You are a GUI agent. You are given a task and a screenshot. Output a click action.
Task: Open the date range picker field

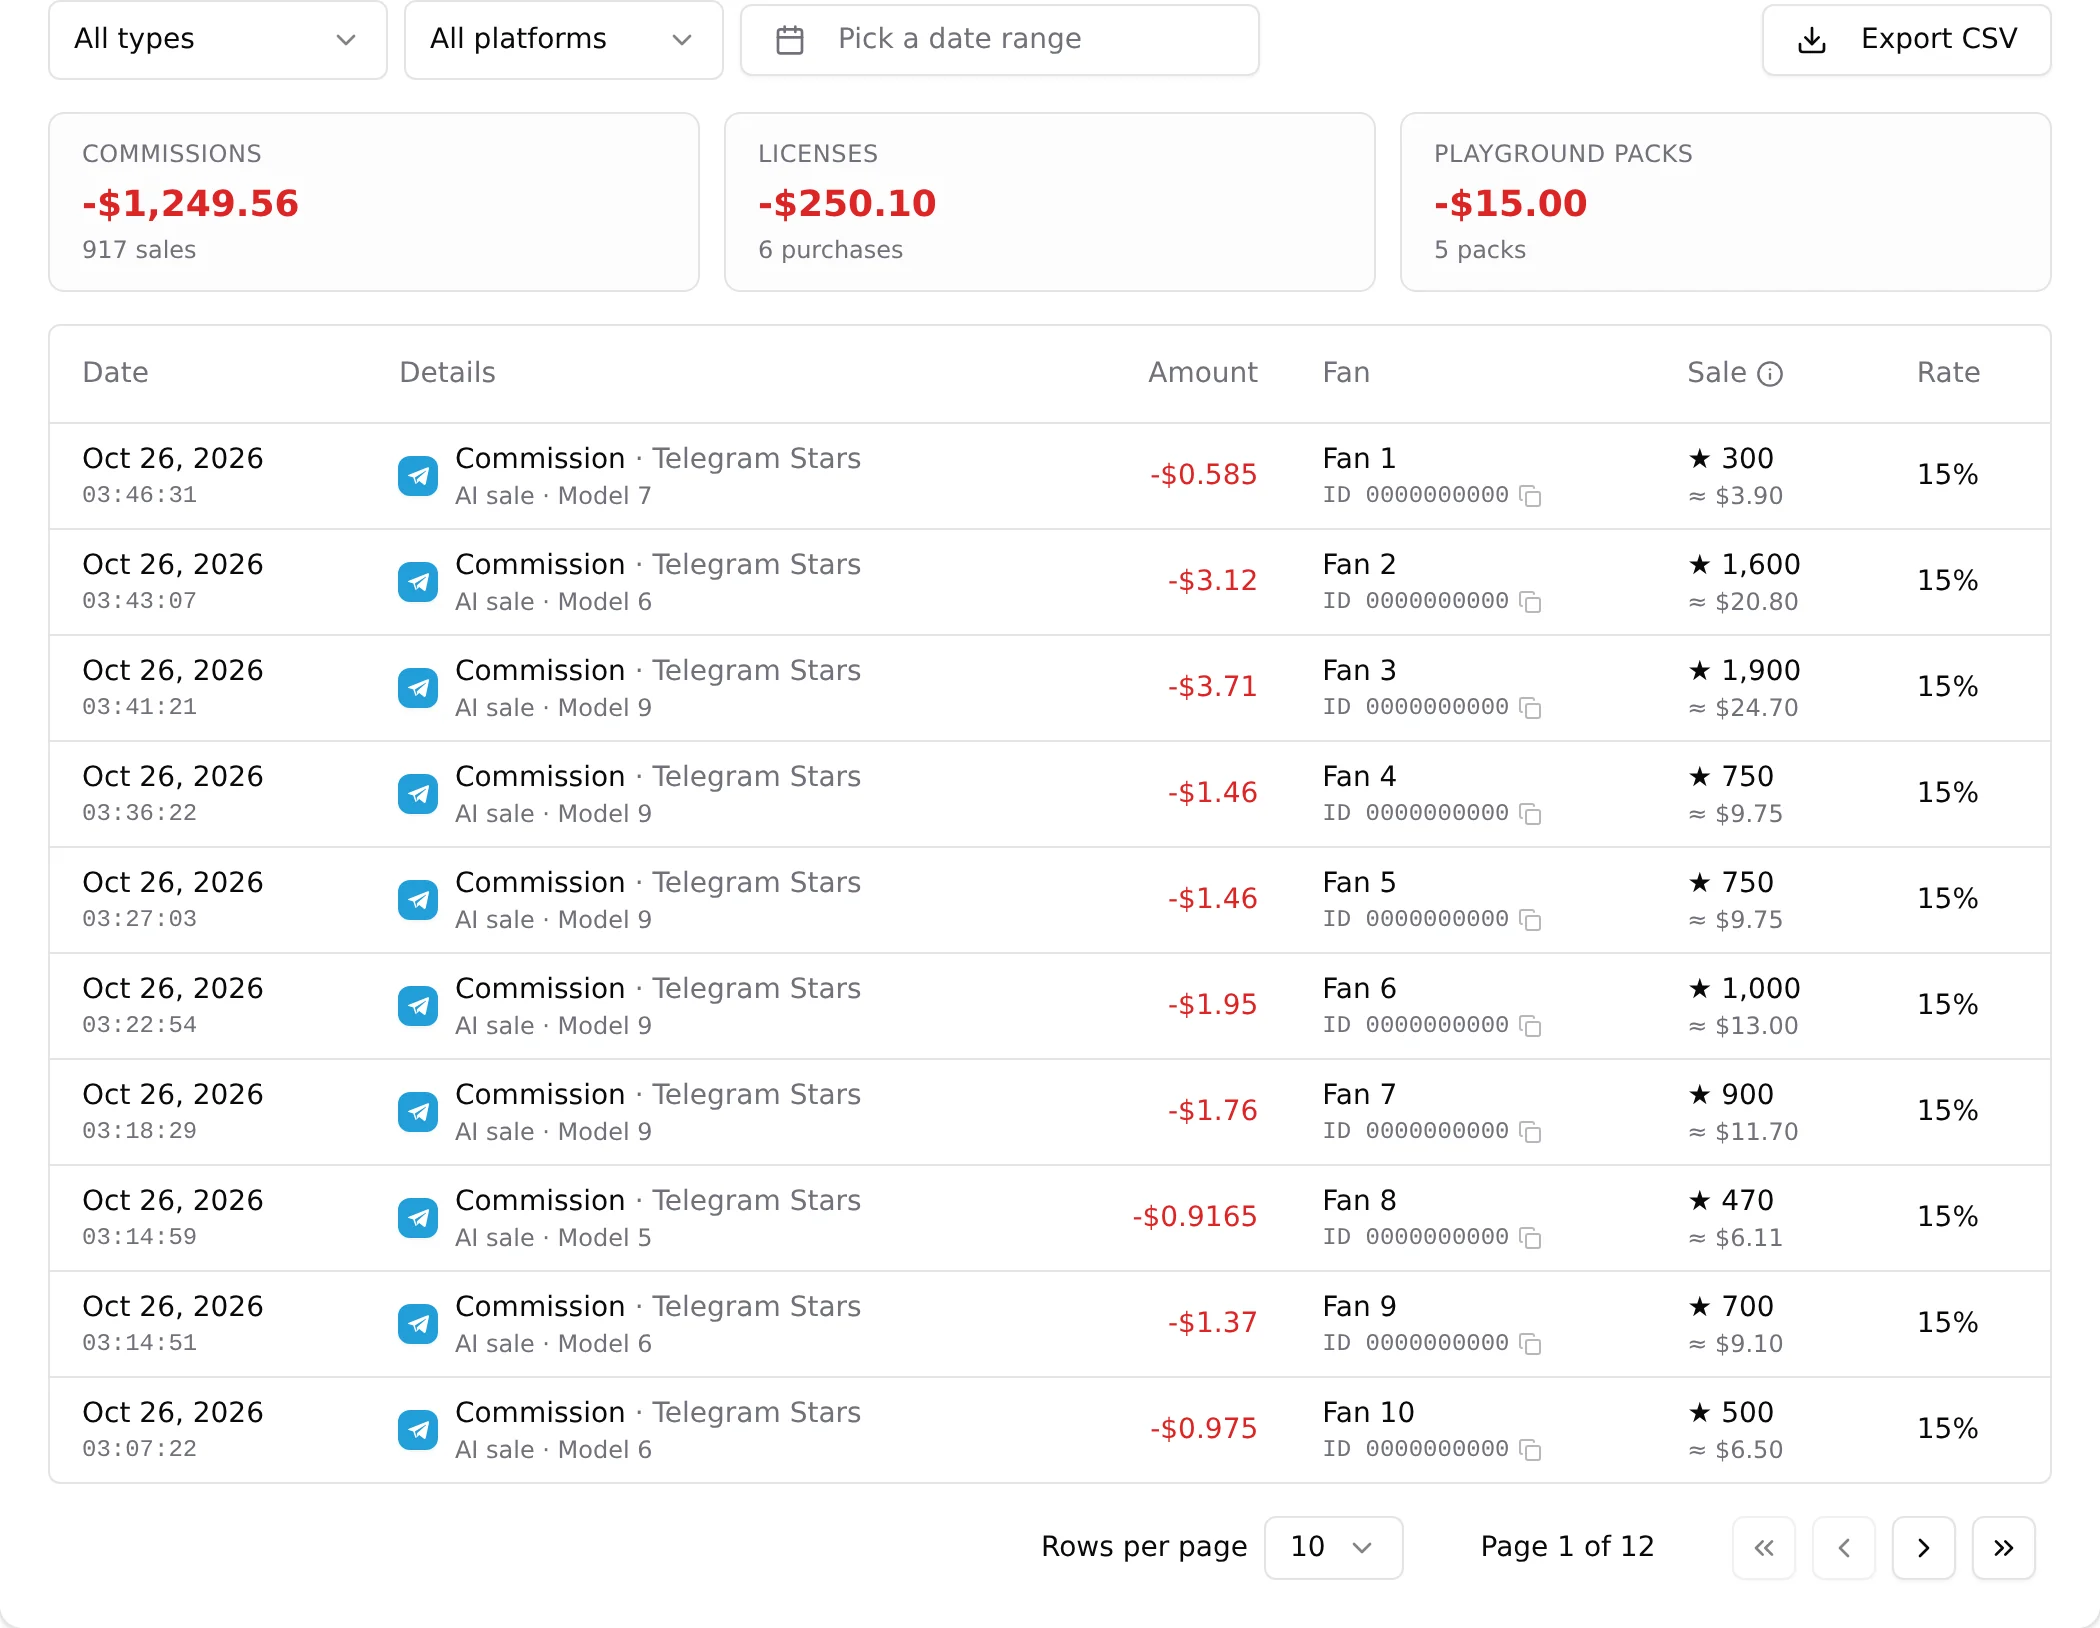point(999,39)
